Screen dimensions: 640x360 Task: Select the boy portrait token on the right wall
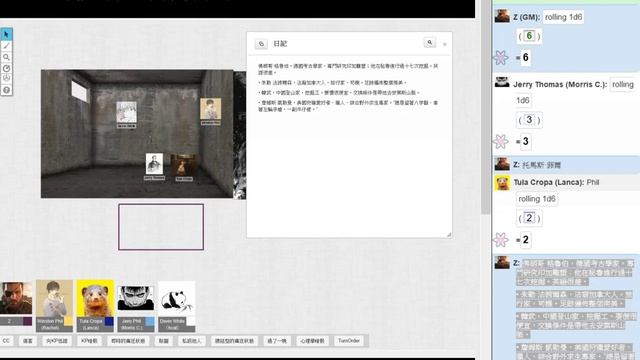pyautogui.click(x=211, y=109)
